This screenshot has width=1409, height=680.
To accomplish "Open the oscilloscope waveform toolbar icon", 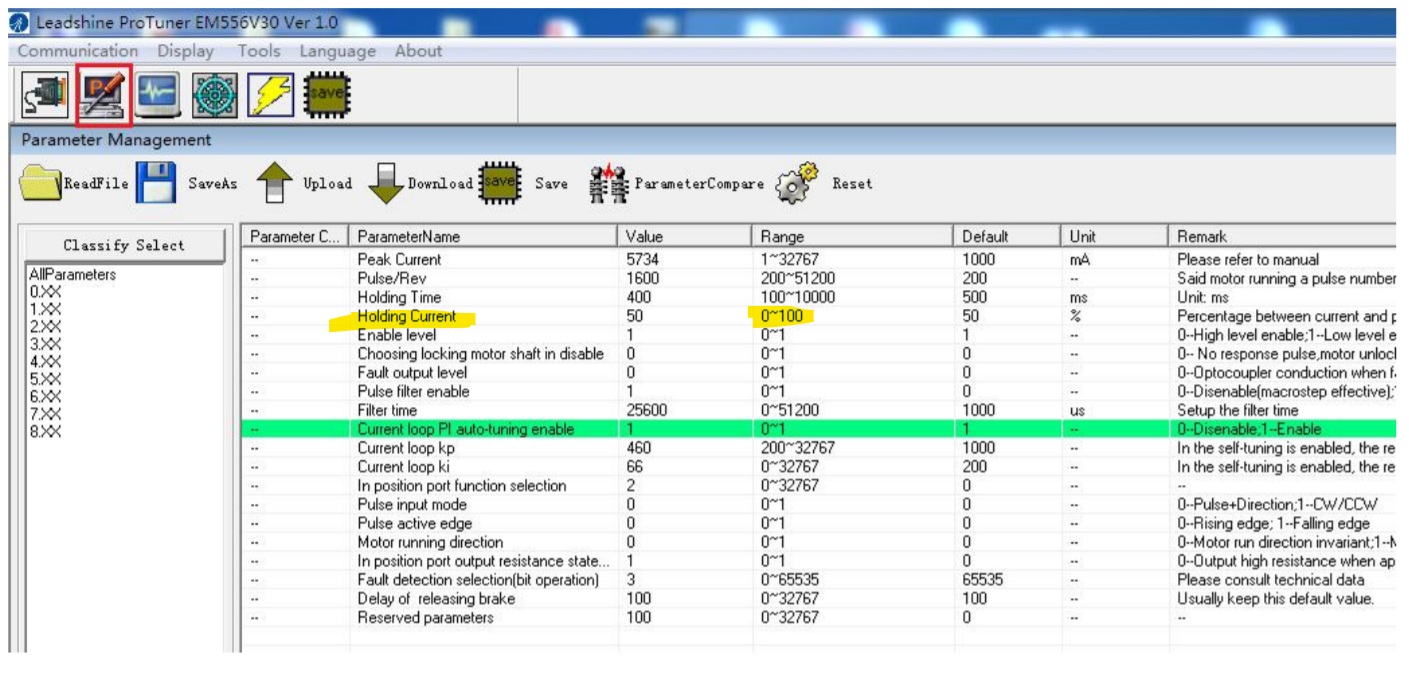I will [159, 95].
